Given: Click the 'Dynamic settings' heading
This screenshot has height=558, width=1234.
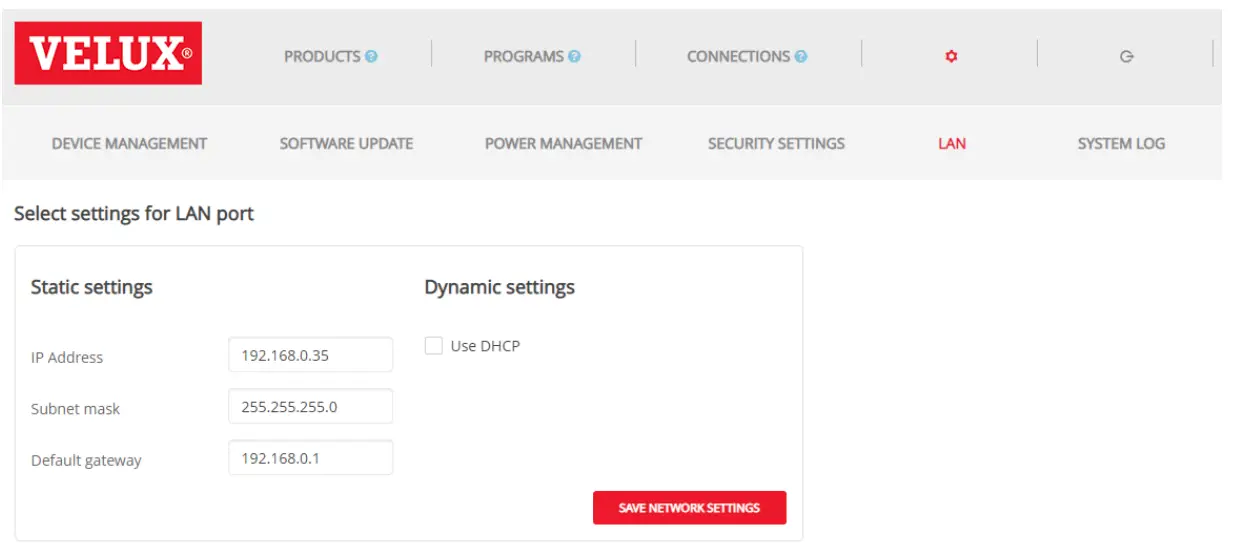Looking at the screenshot, I should pyautogui.click(x=499, y=287).
